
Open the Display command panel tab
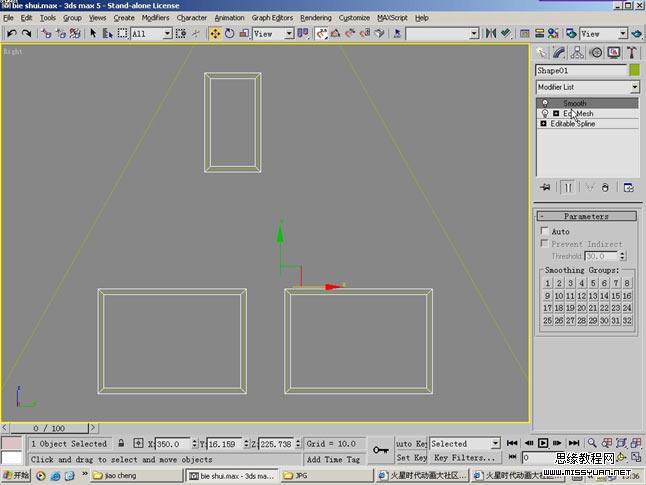pyautogui.click(x=614, y=52)
